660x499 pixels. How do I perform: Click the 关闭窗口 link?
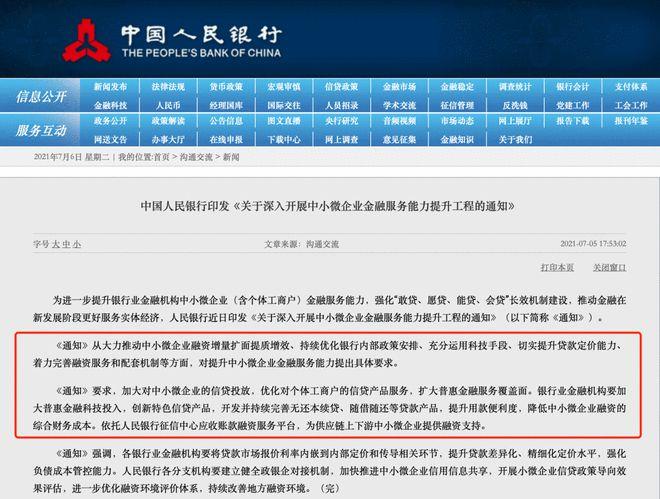click(609, 268)
